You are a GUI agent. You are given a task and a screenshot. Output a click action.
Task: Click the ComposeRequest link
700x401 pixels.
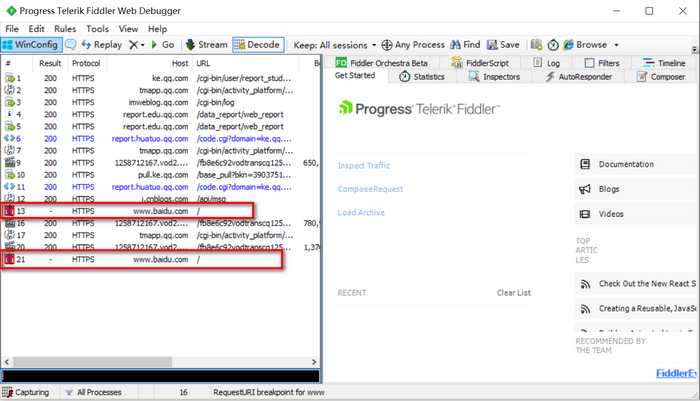pos(370,189)
